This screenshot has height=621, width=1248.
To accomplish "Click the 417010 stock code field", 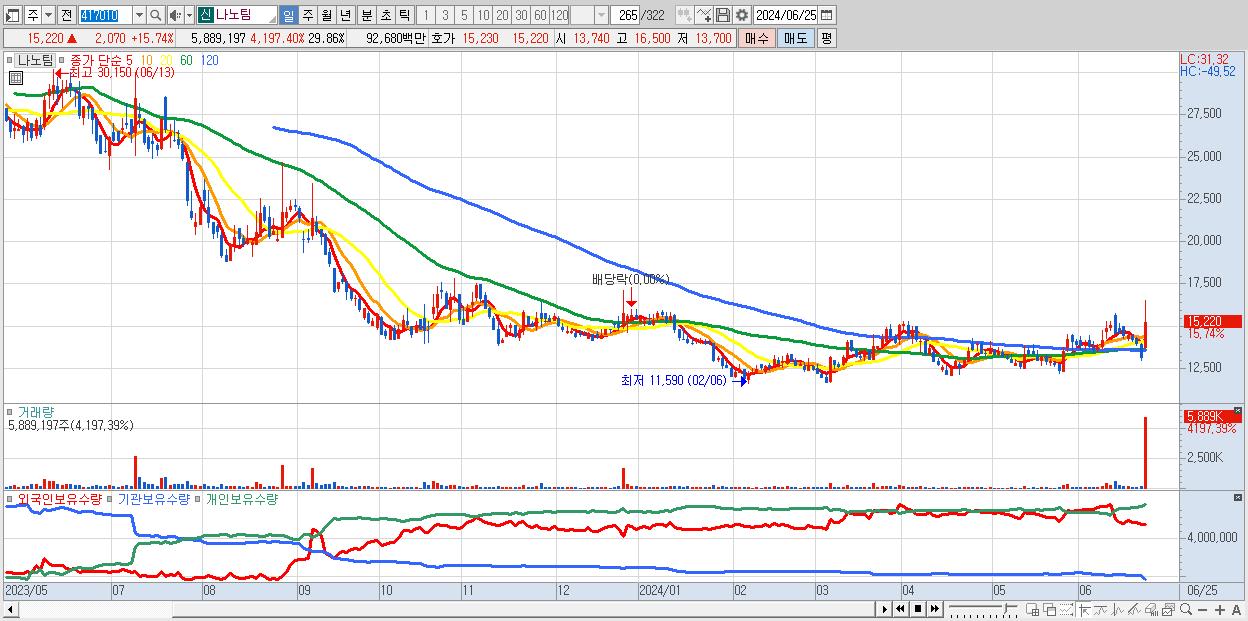I will (105, 15).
